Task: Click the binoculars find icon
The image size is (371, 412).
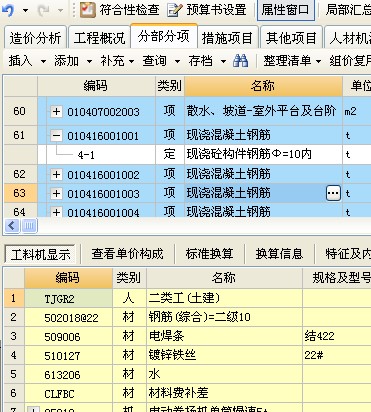Action: tap(241, 61)
